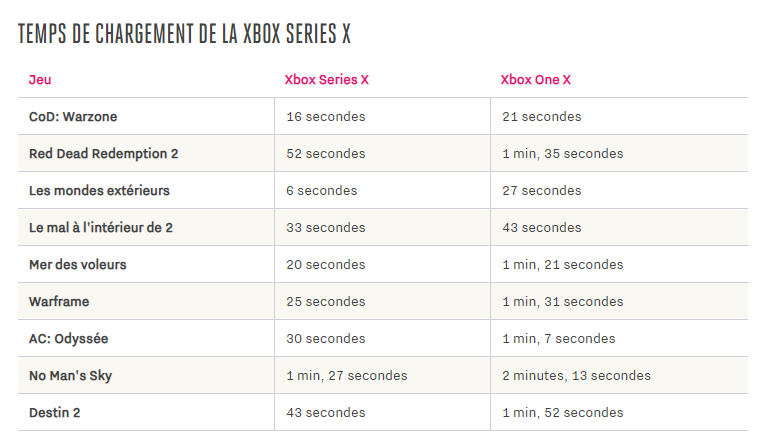The width and height of the screenshot is (765, 446).
Task: Select "Le mal à l'intérieur de 2" row label
Action: (101, 228)
